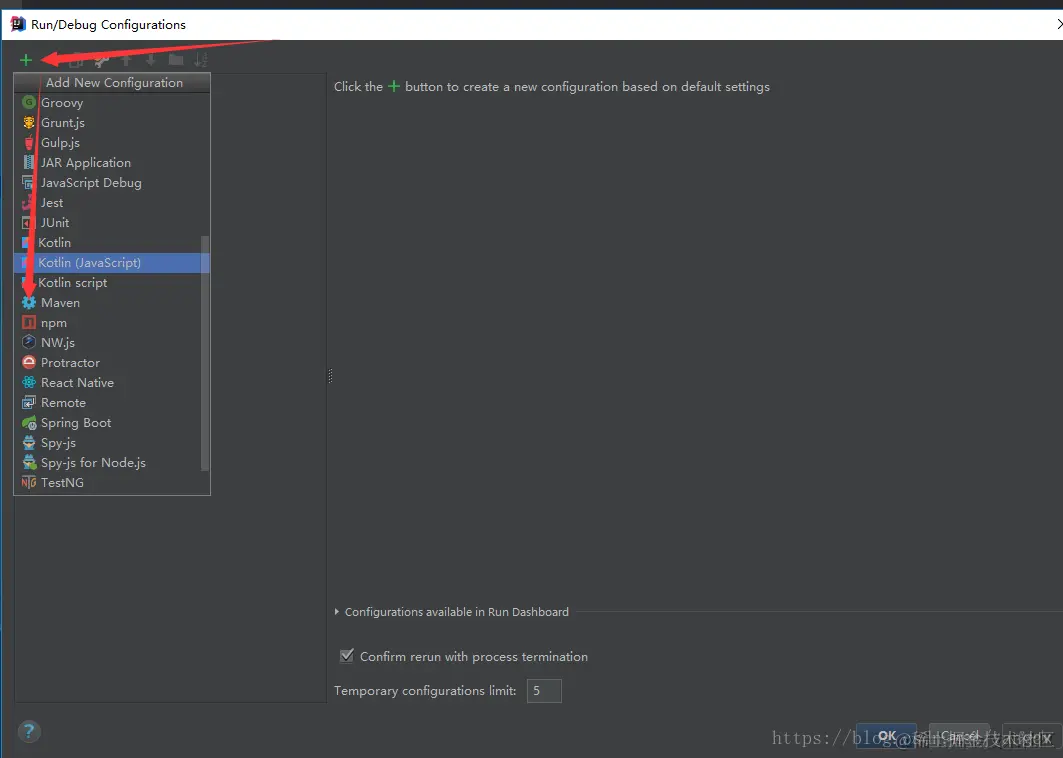Click the Remote configuration icon
Screen dimensions: 1063x758
click(28, 403)
